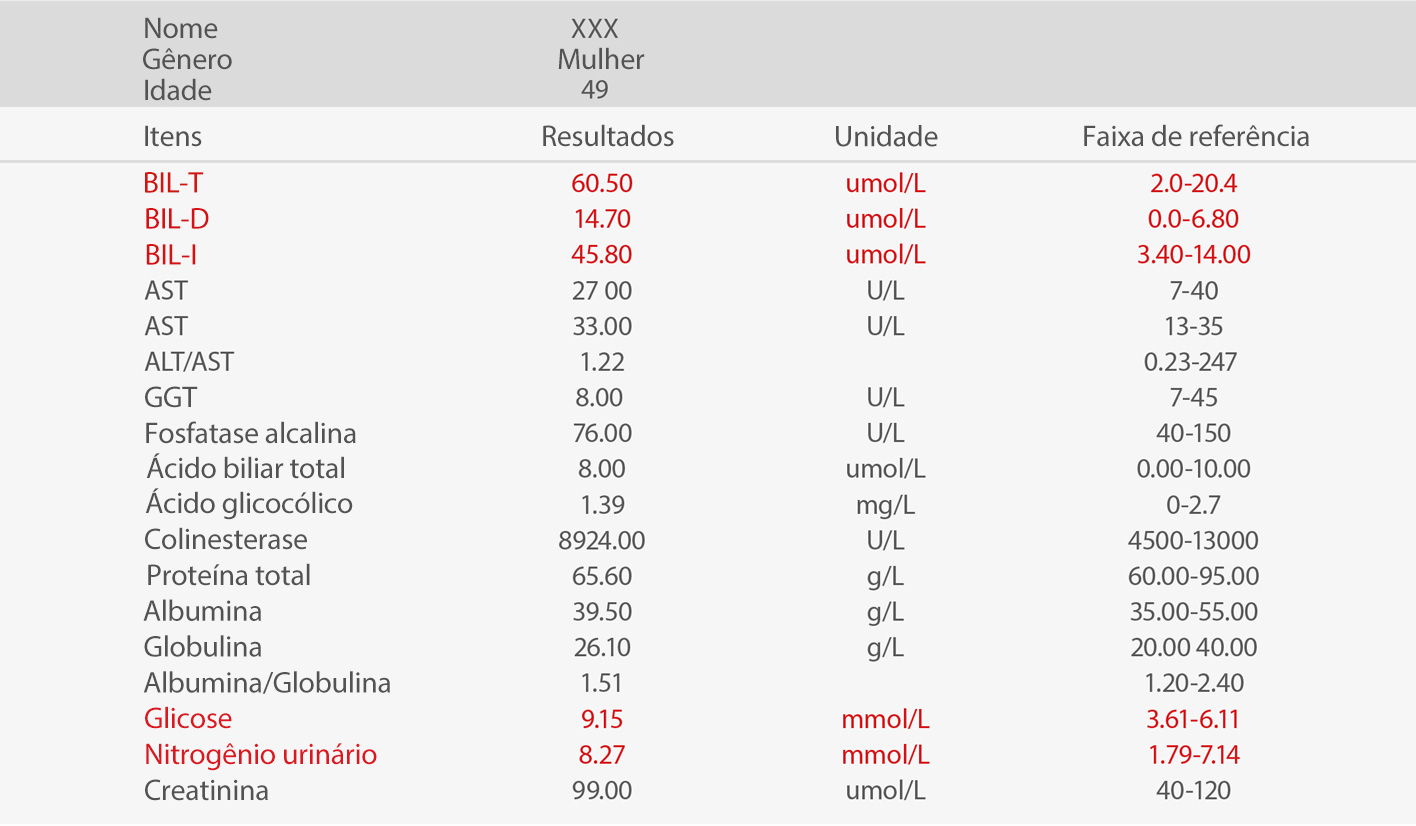Click the patient gender value Mulher
The image size is (1416, 826).
tap(600, 60)
